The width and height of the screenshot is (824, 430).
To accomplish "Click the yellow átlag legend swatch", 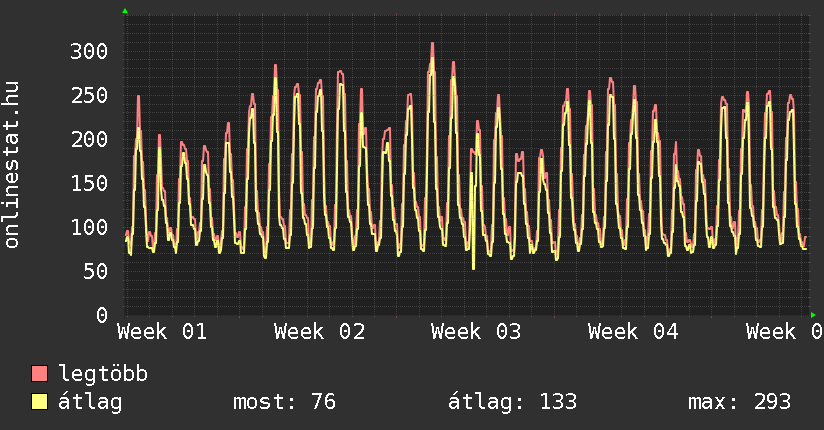I will point(40,402).
